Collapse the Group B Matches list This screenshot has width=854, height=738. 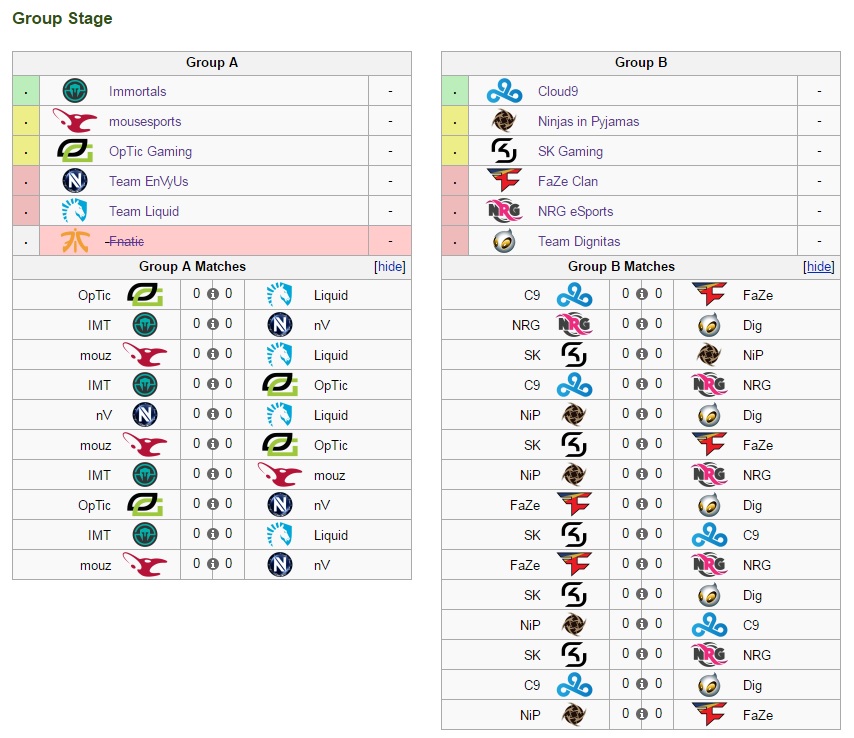(819, 267)
